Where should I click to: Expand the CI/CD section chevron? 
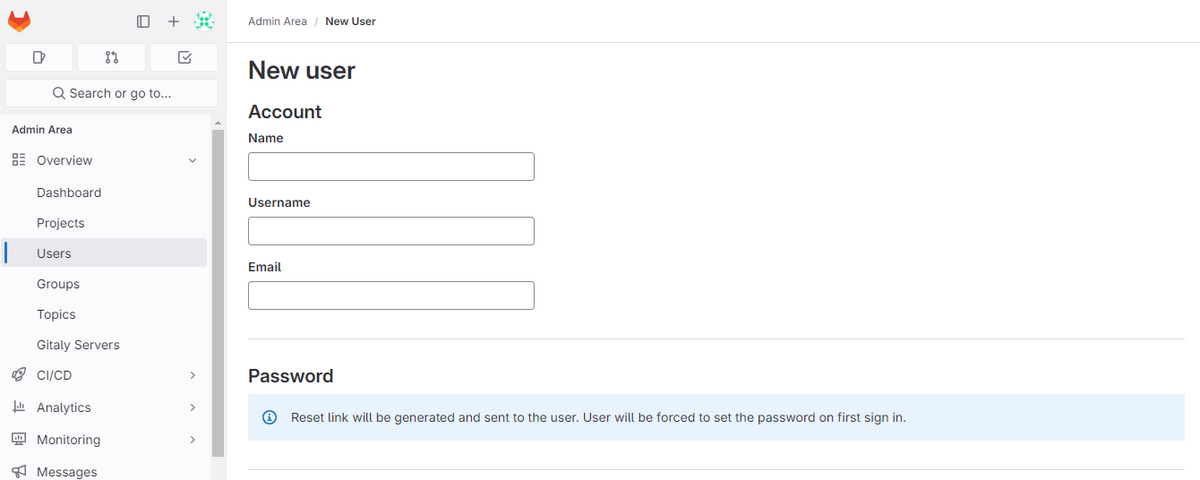click(193, 375)
